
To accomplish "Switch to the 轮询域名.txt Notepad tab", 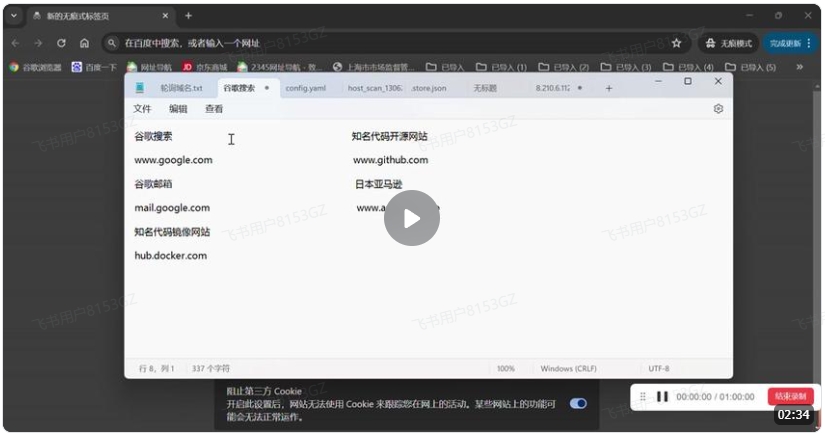I will (182, 88).
